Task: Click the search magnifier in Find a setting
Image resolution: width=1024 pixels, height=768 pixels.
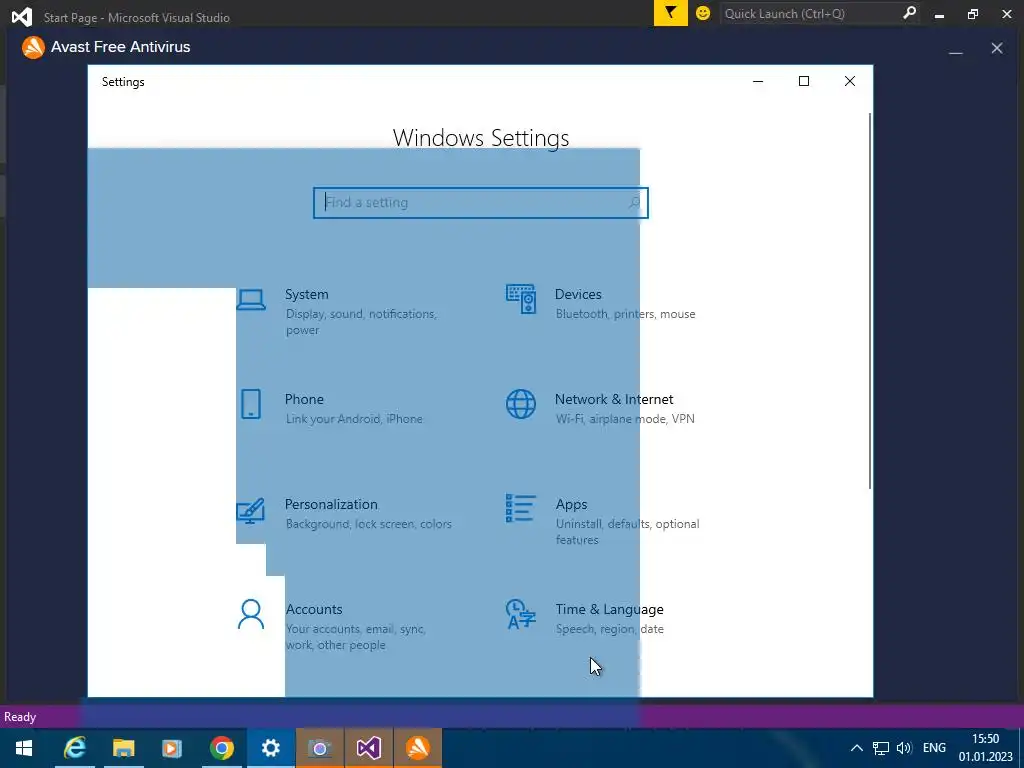Action: pyautogui.click(x=634, y=202)
